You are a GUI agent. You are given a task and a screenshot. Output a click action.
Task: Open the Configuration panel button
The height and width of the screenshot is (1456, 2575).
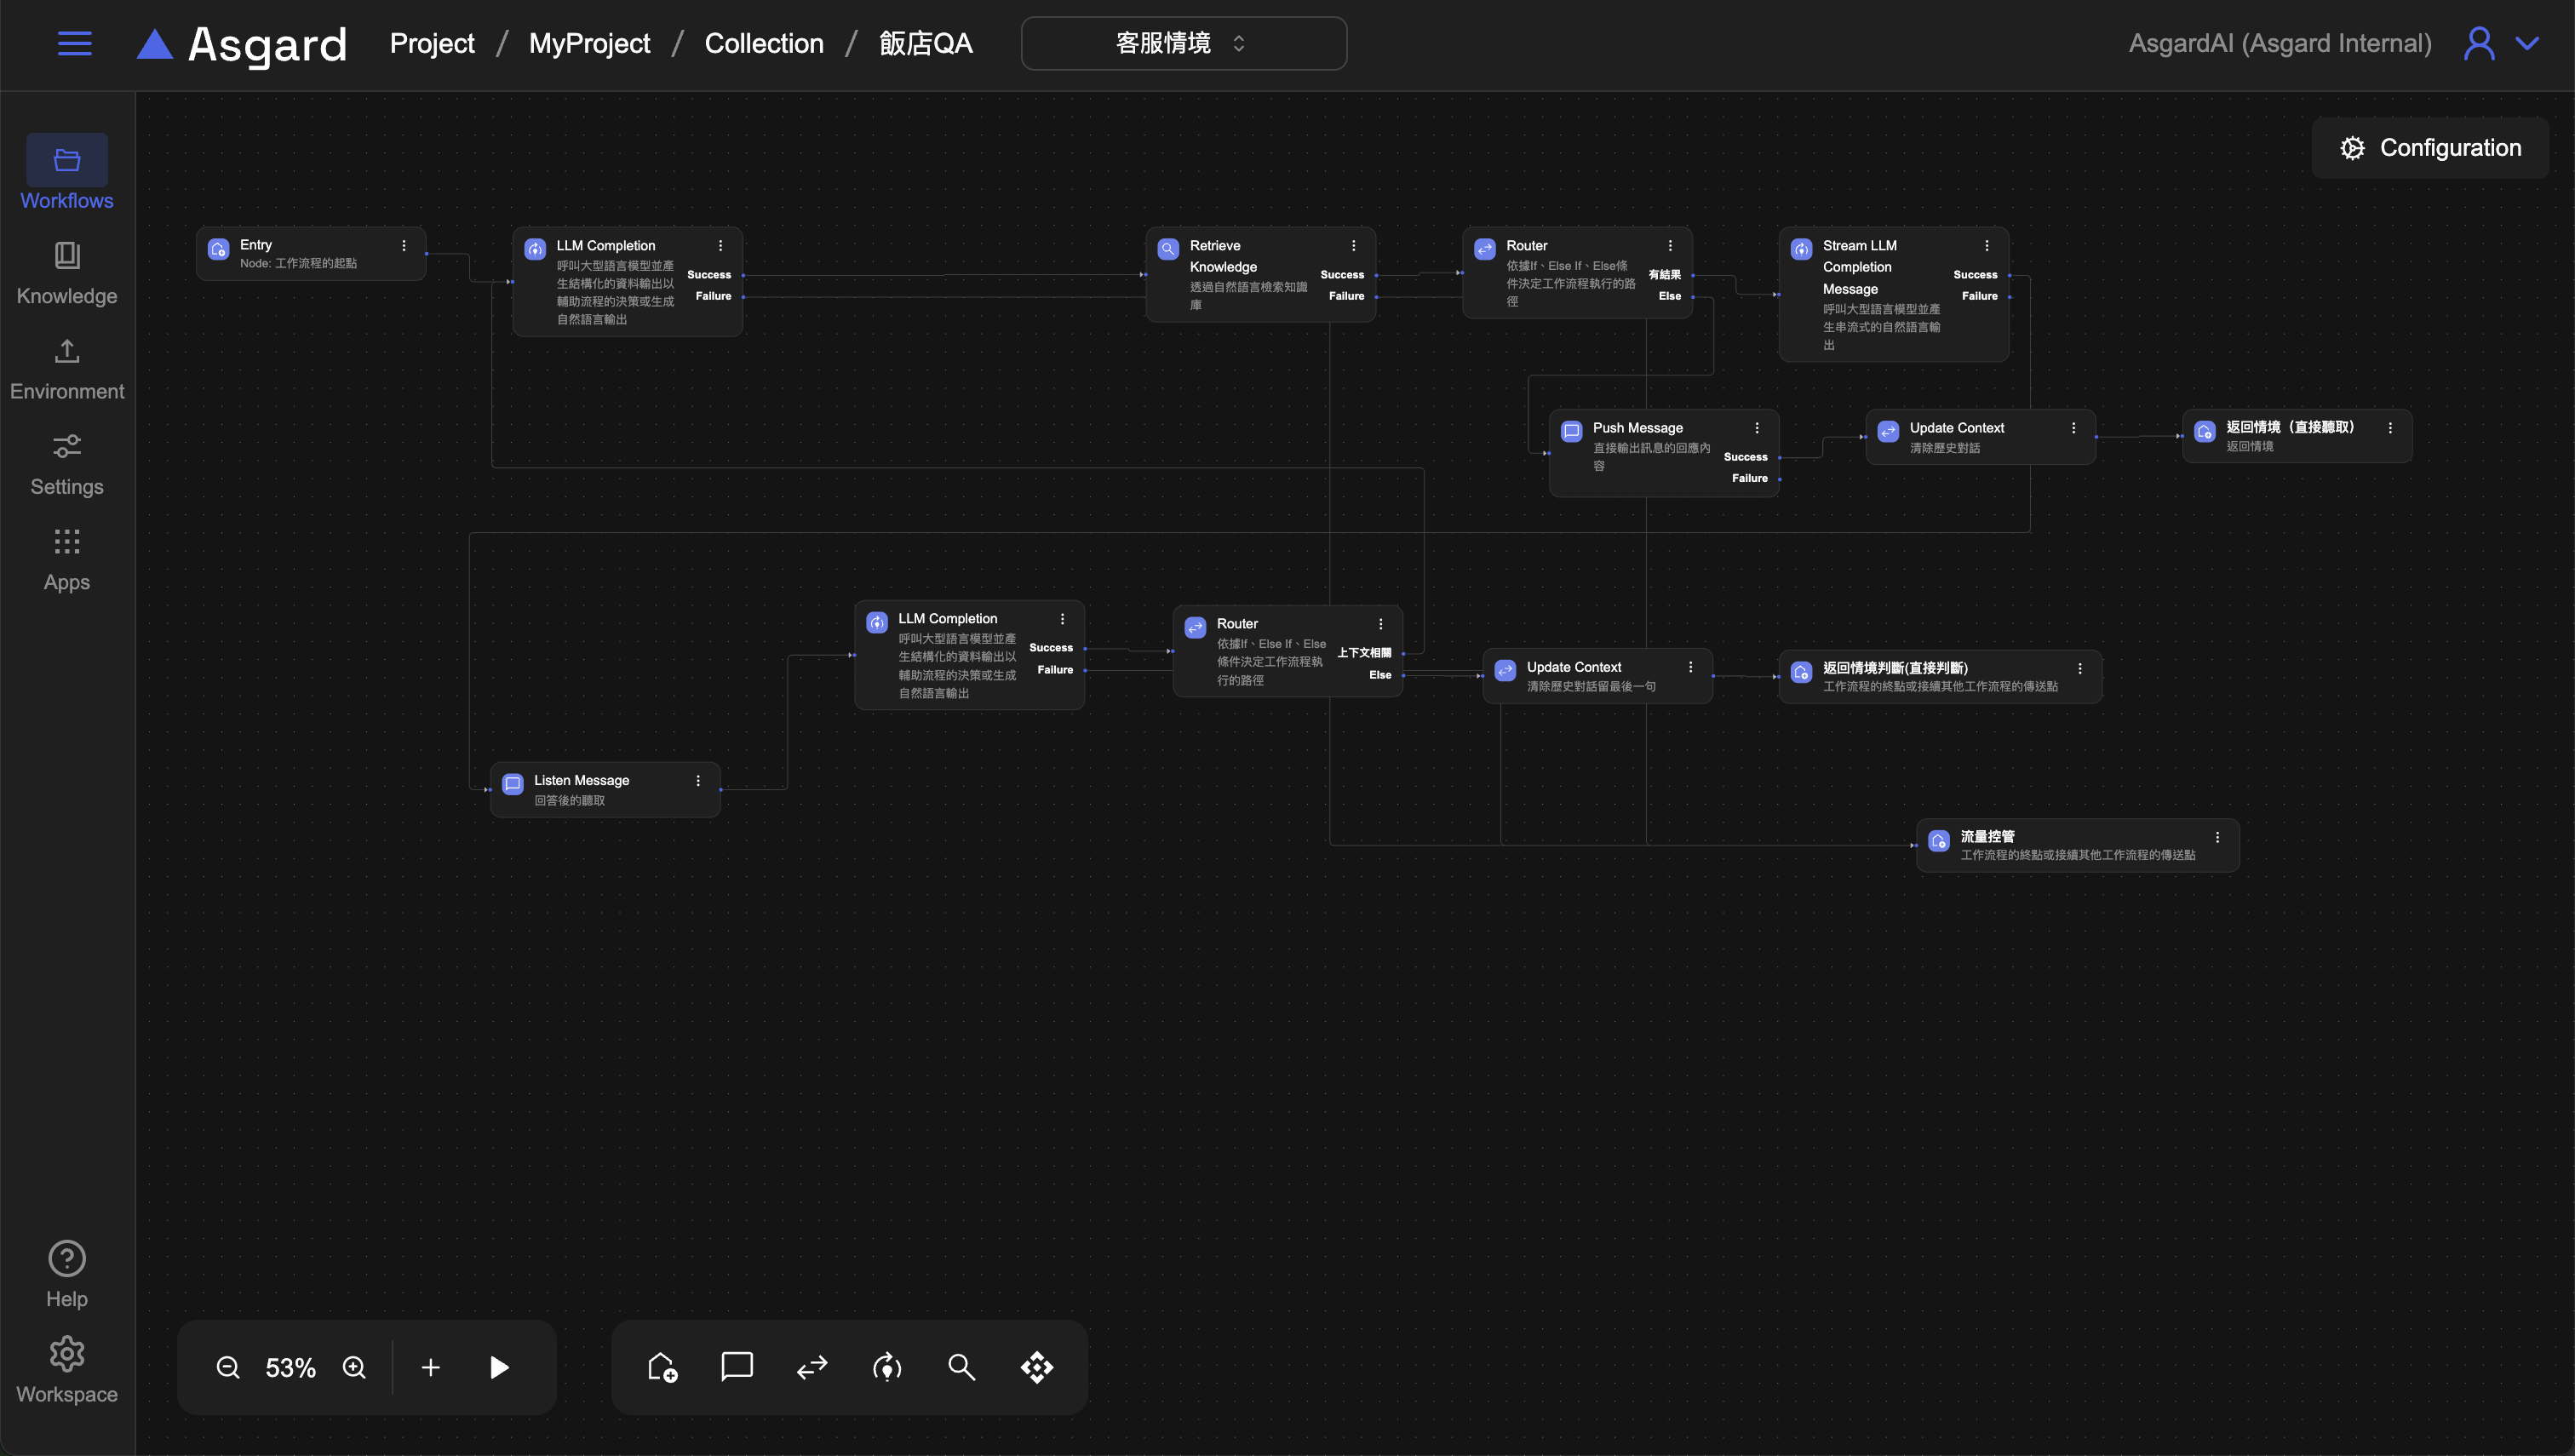tap(2430, 148)
